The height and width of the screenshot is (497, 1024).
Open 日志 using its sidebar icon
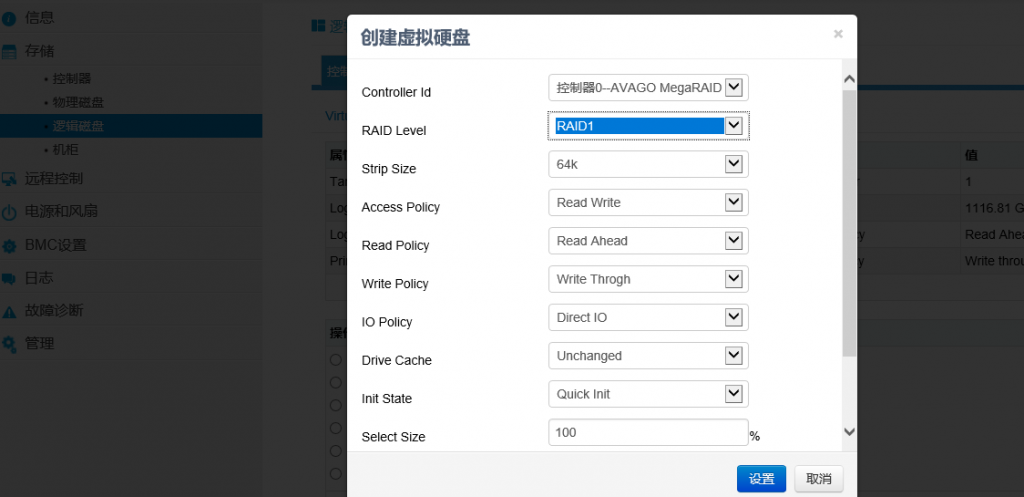click(10, 278)
